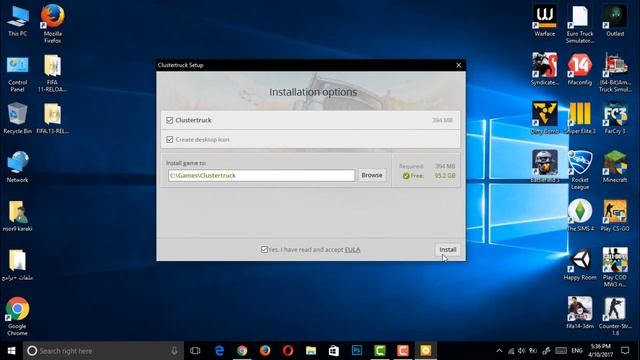Open Opera from the taskbar
This screenshot has height=360, width=640.
[x=288, y=351]
